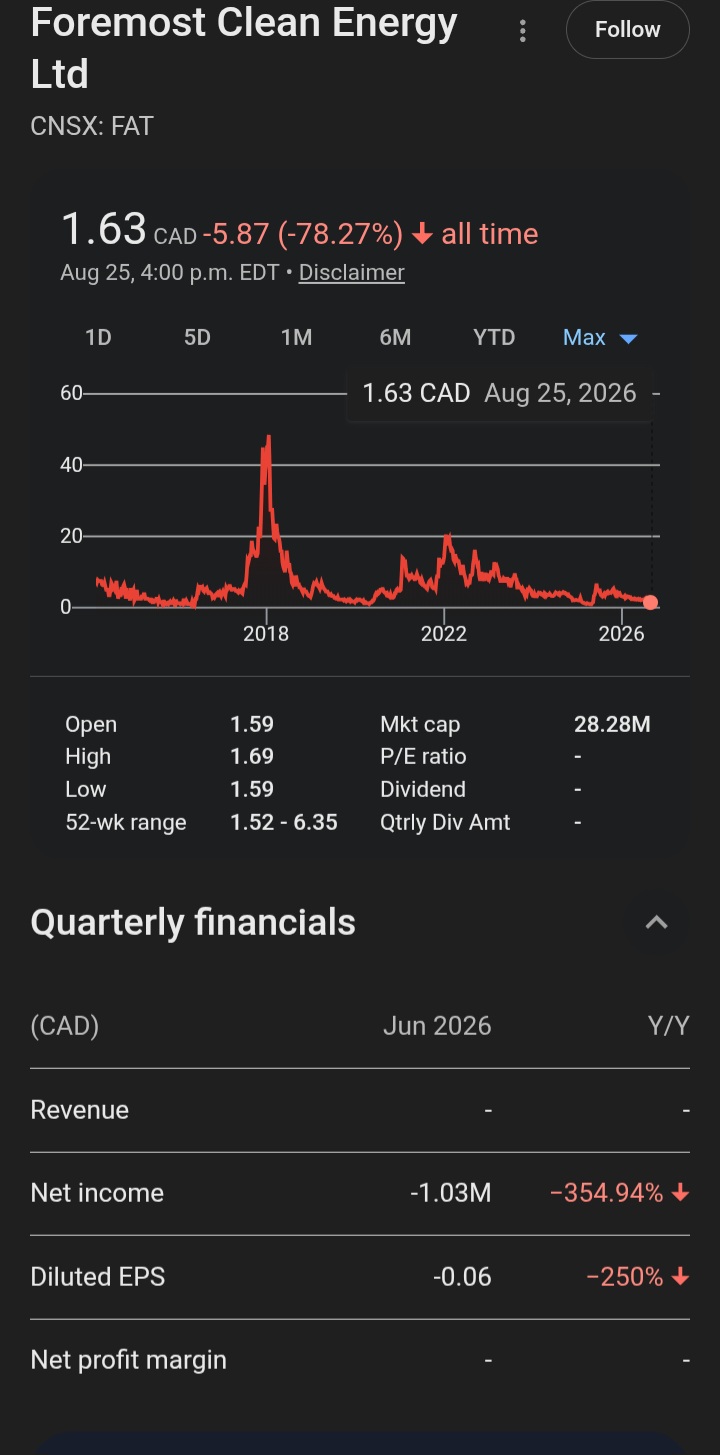Collapse the Quarterly financials section
Image resolution: width=720 pixels, height=1455 pixels.
656,922
